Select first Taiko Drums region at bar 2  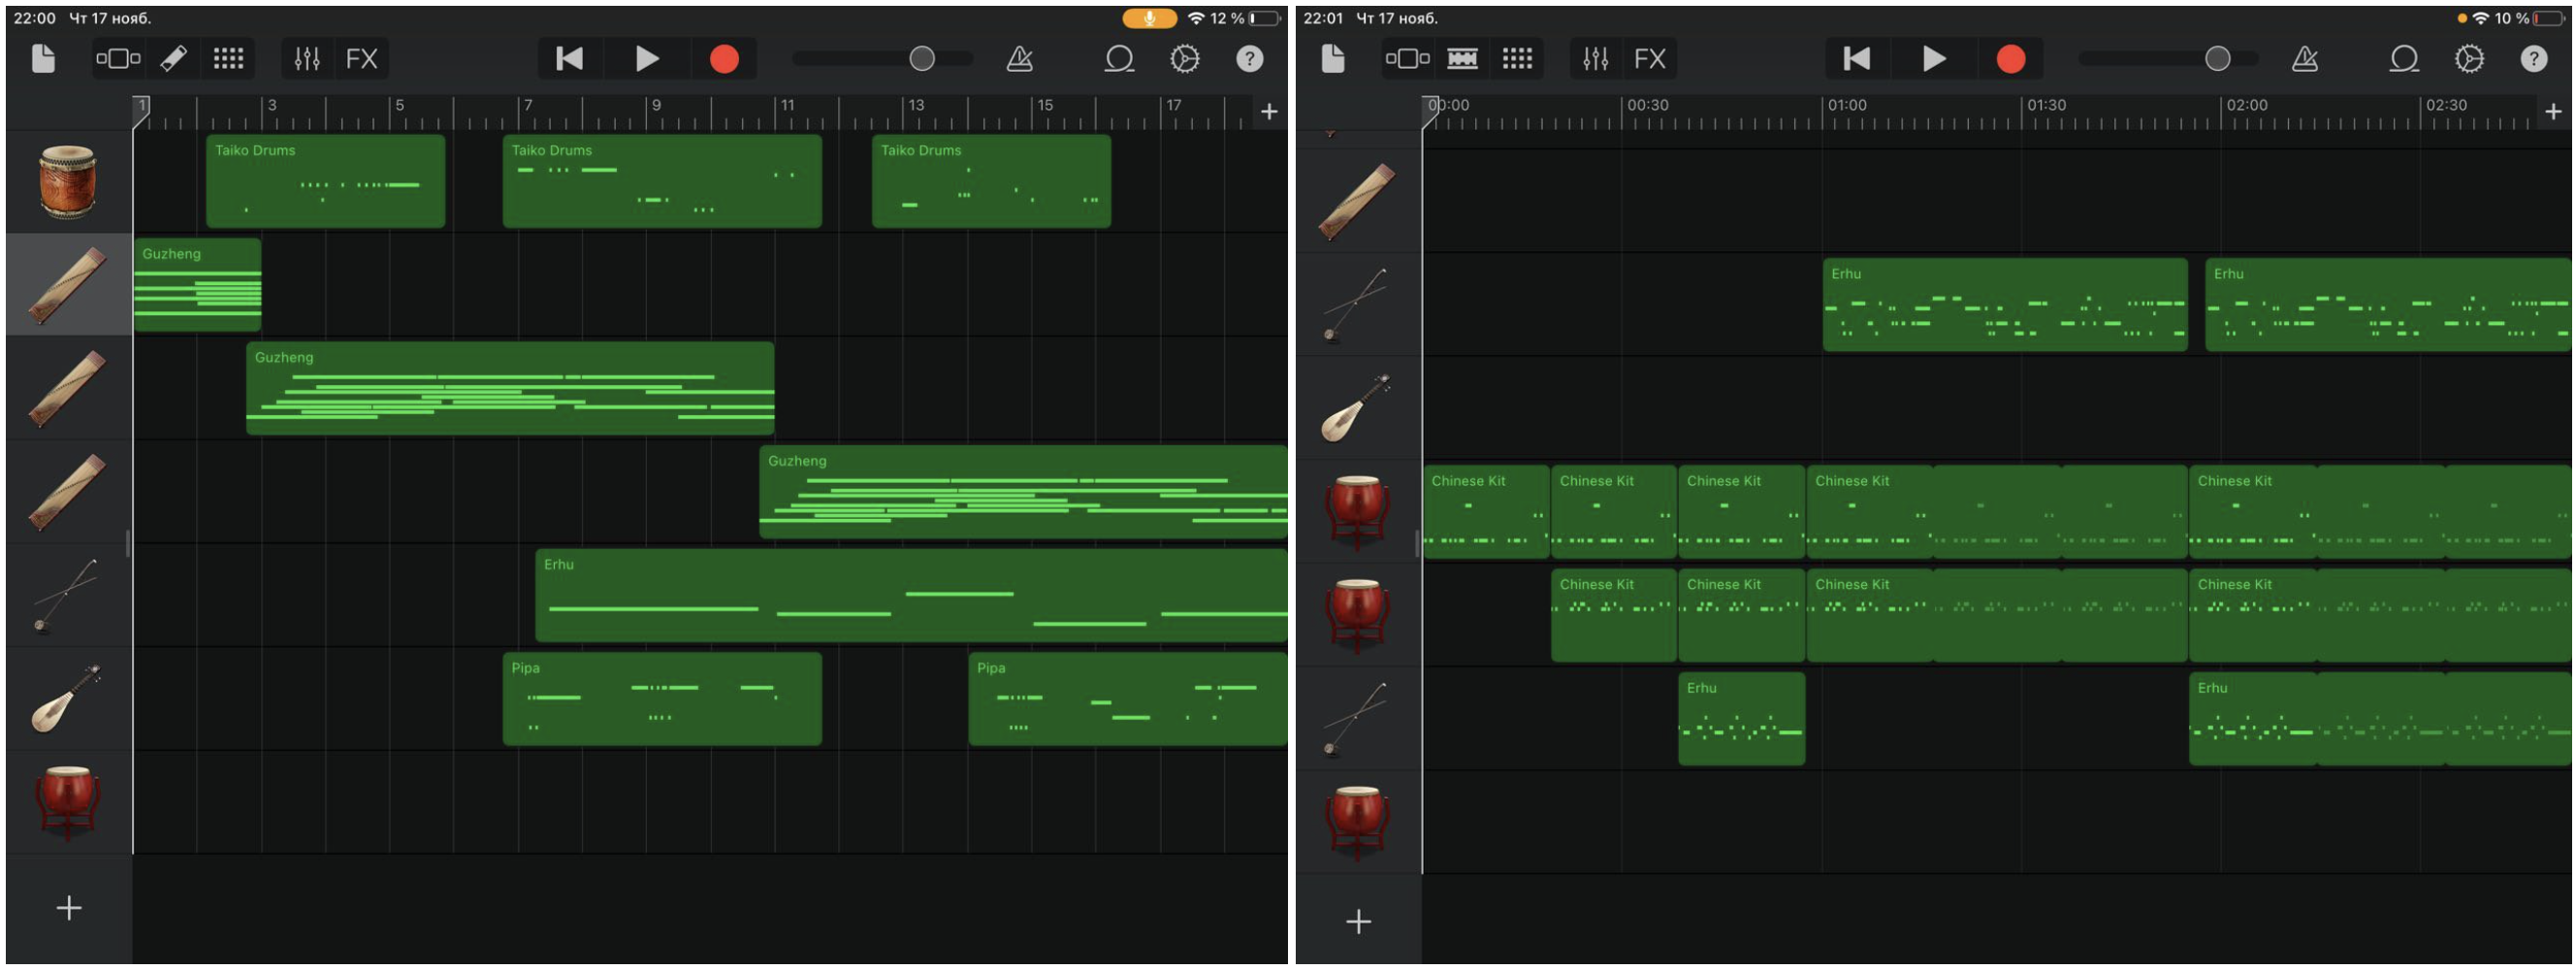coord(325,182)
